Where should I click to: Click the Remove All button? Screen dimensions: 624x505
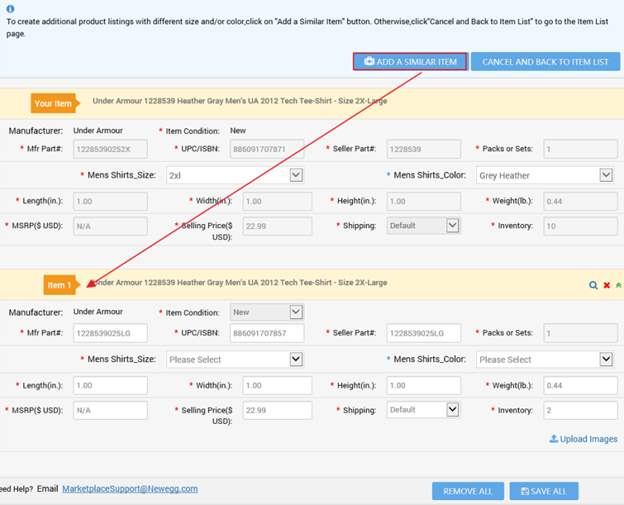pos(467,491)
